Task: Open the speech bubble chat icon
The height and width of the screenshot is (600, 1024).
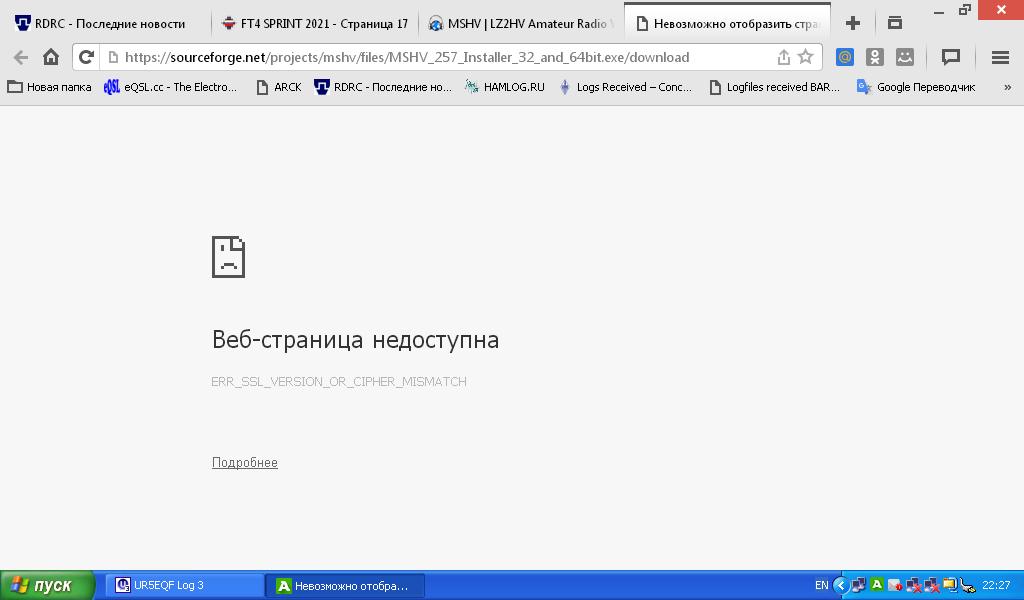Action: click(951, 57)
